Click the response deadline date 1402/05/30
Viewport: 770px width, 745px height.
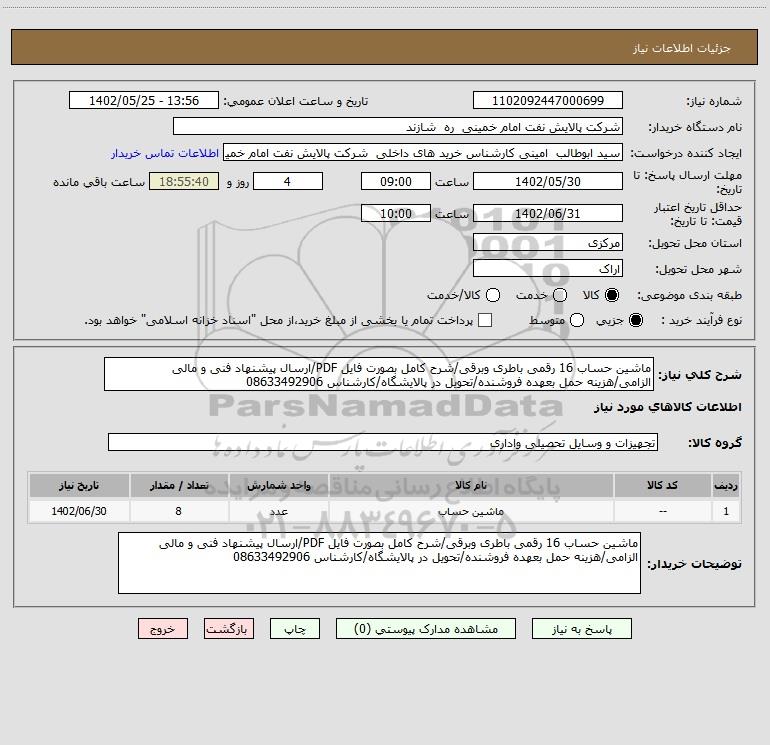[548, 181]
